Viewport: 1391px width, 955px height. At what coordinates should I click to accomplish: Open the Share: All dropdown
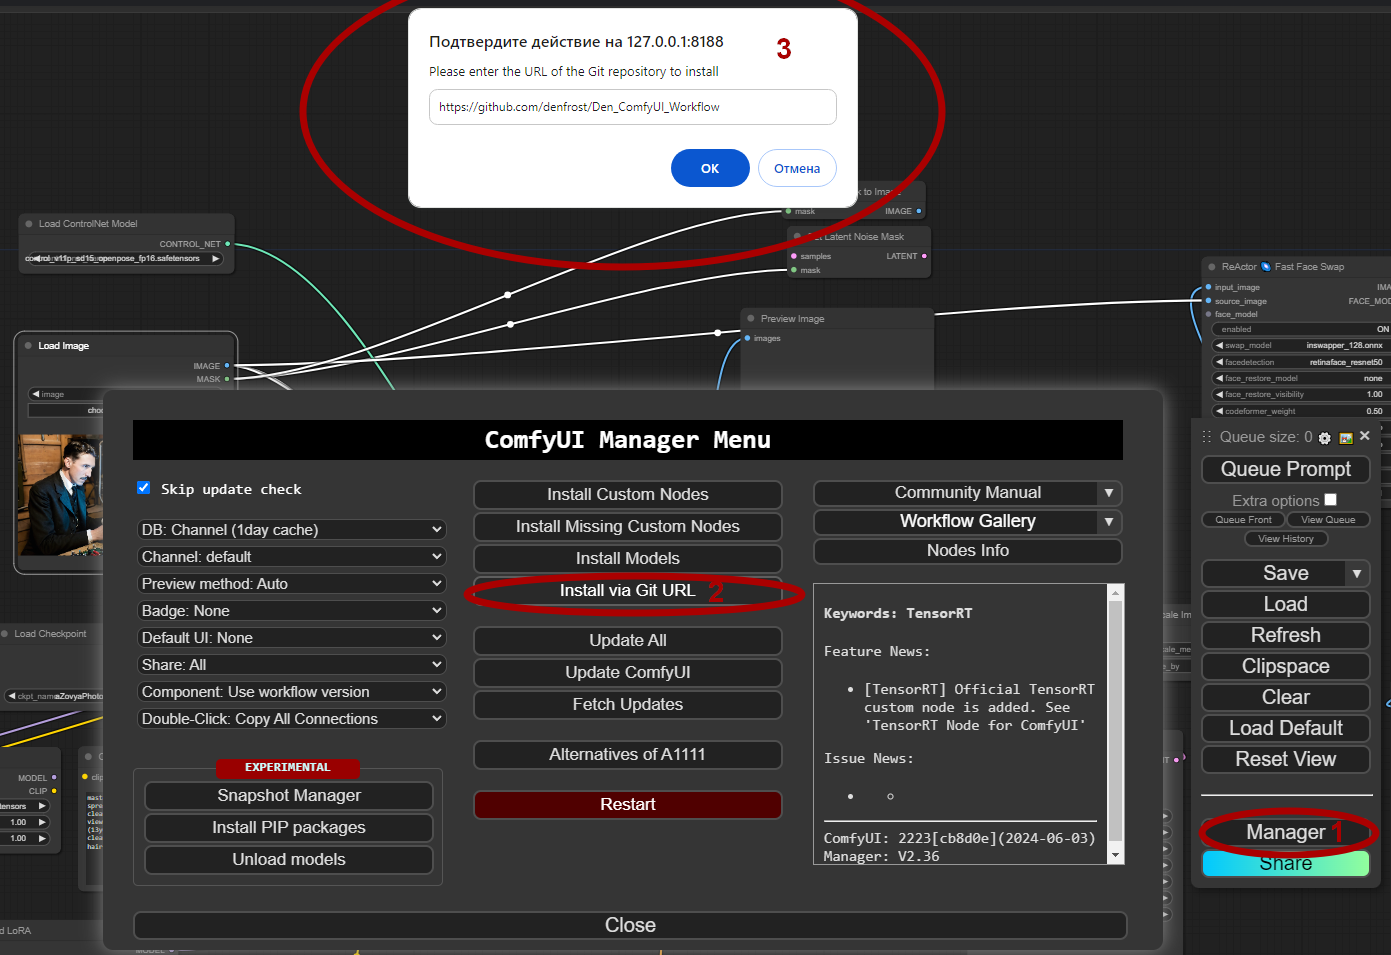[292, 664]
